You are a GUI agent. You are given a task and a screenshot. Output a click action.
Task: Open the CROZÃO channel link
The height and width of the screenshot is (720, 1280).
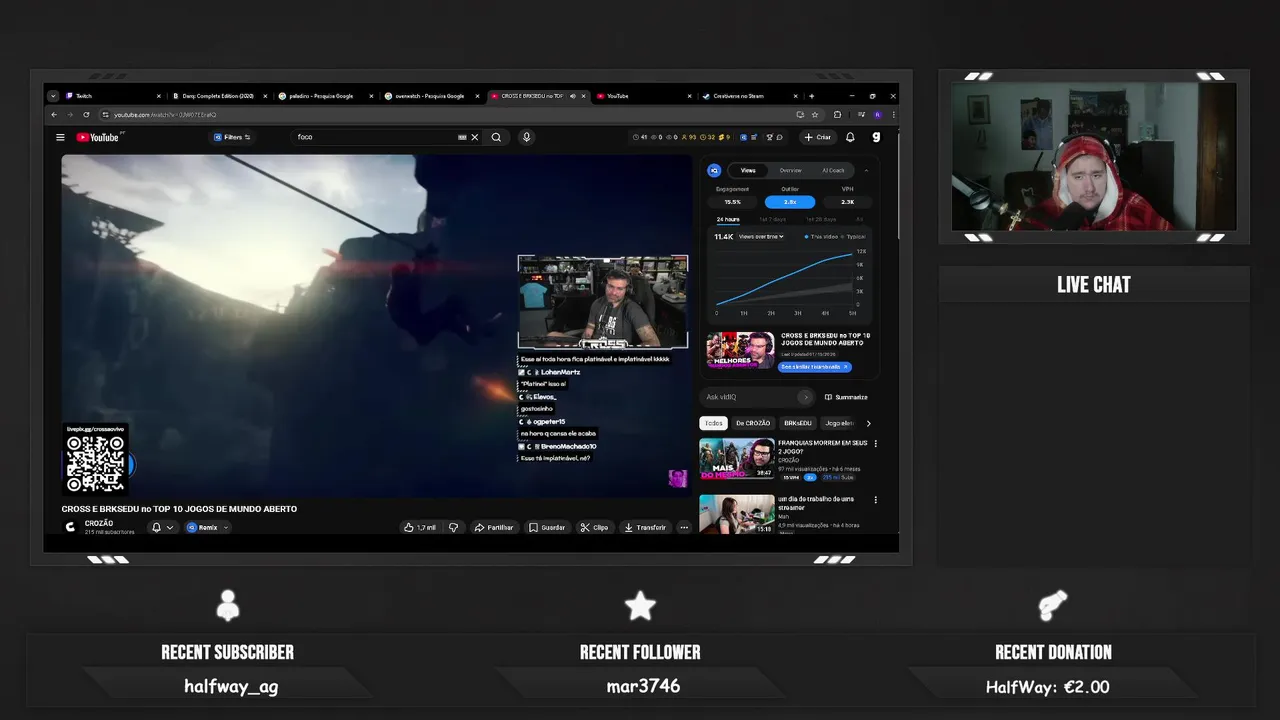(x=99, y=523)
